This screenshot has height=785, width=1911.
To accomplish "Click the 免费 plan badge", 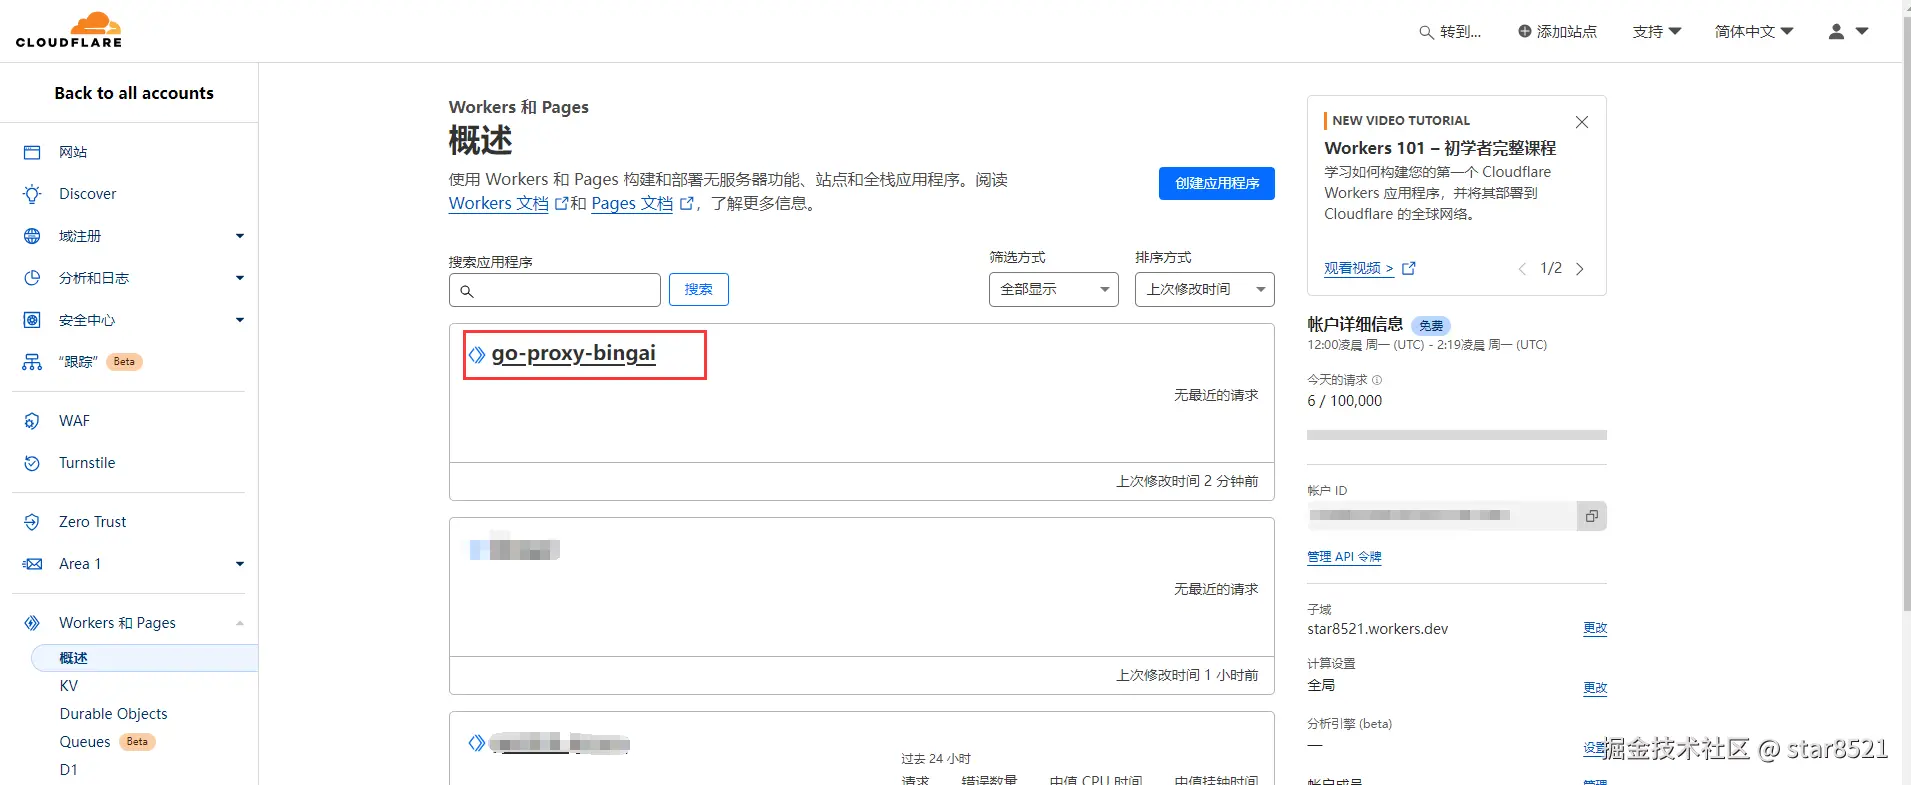I will (x=1431, y=325).
